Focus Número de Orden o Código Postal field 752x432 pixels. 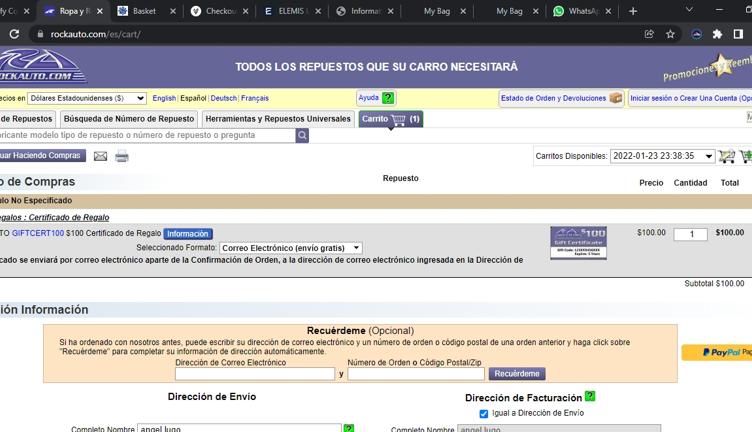416,374
